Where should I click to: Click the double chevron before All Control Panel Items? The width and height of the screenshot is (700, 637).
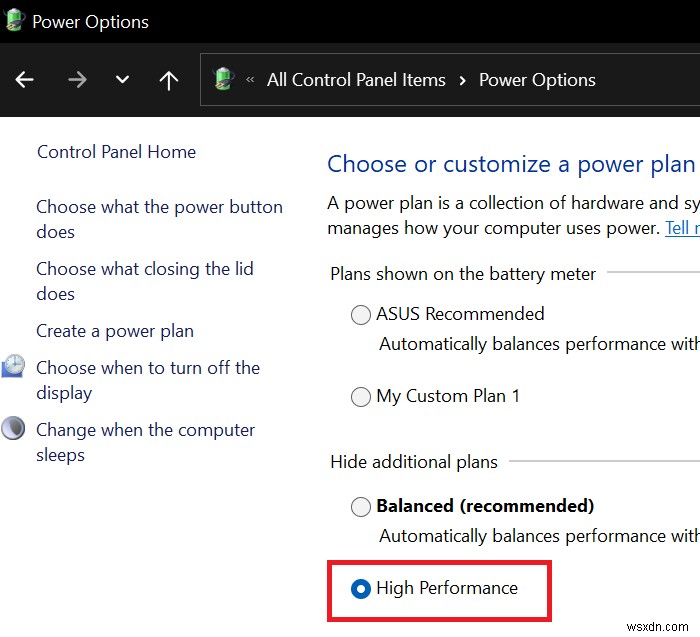pos(250,80)
